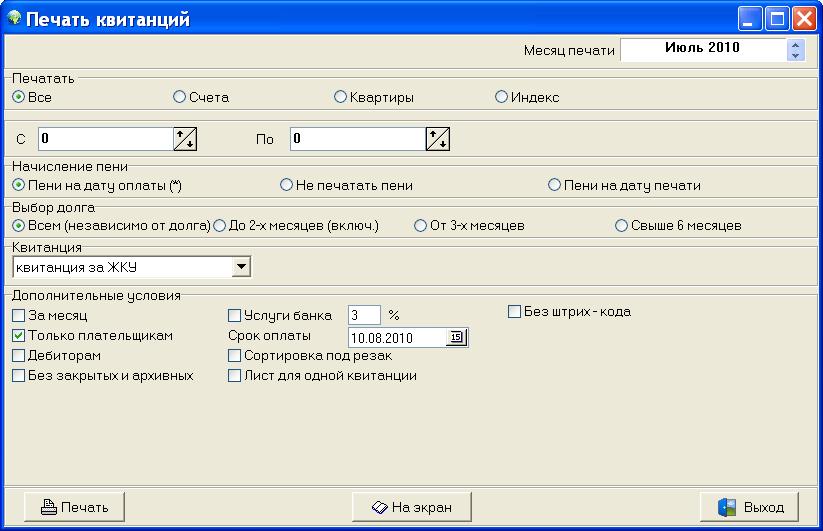Click the spinner icon beside the С field
823x531 pixels.
(186, 139)
